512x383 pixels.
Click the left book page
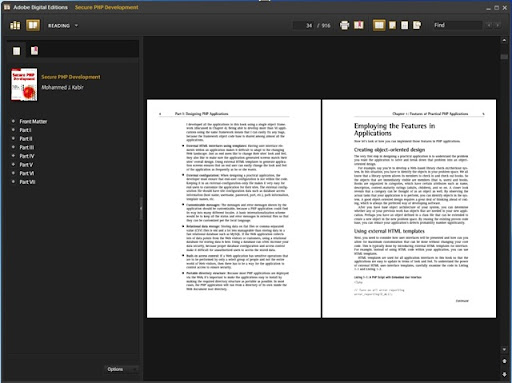[x=234, y=209]
